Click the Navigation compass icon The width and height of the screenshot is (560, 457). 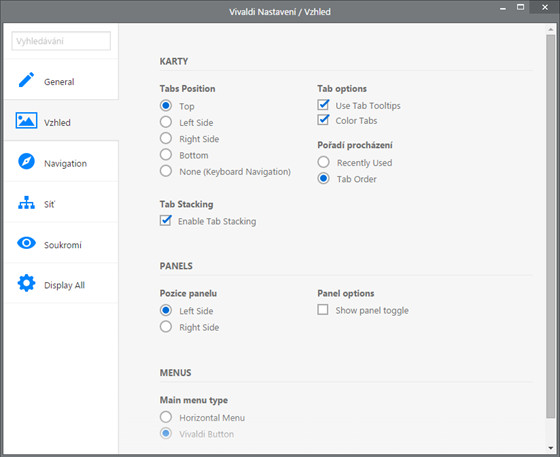coord(26,161)
